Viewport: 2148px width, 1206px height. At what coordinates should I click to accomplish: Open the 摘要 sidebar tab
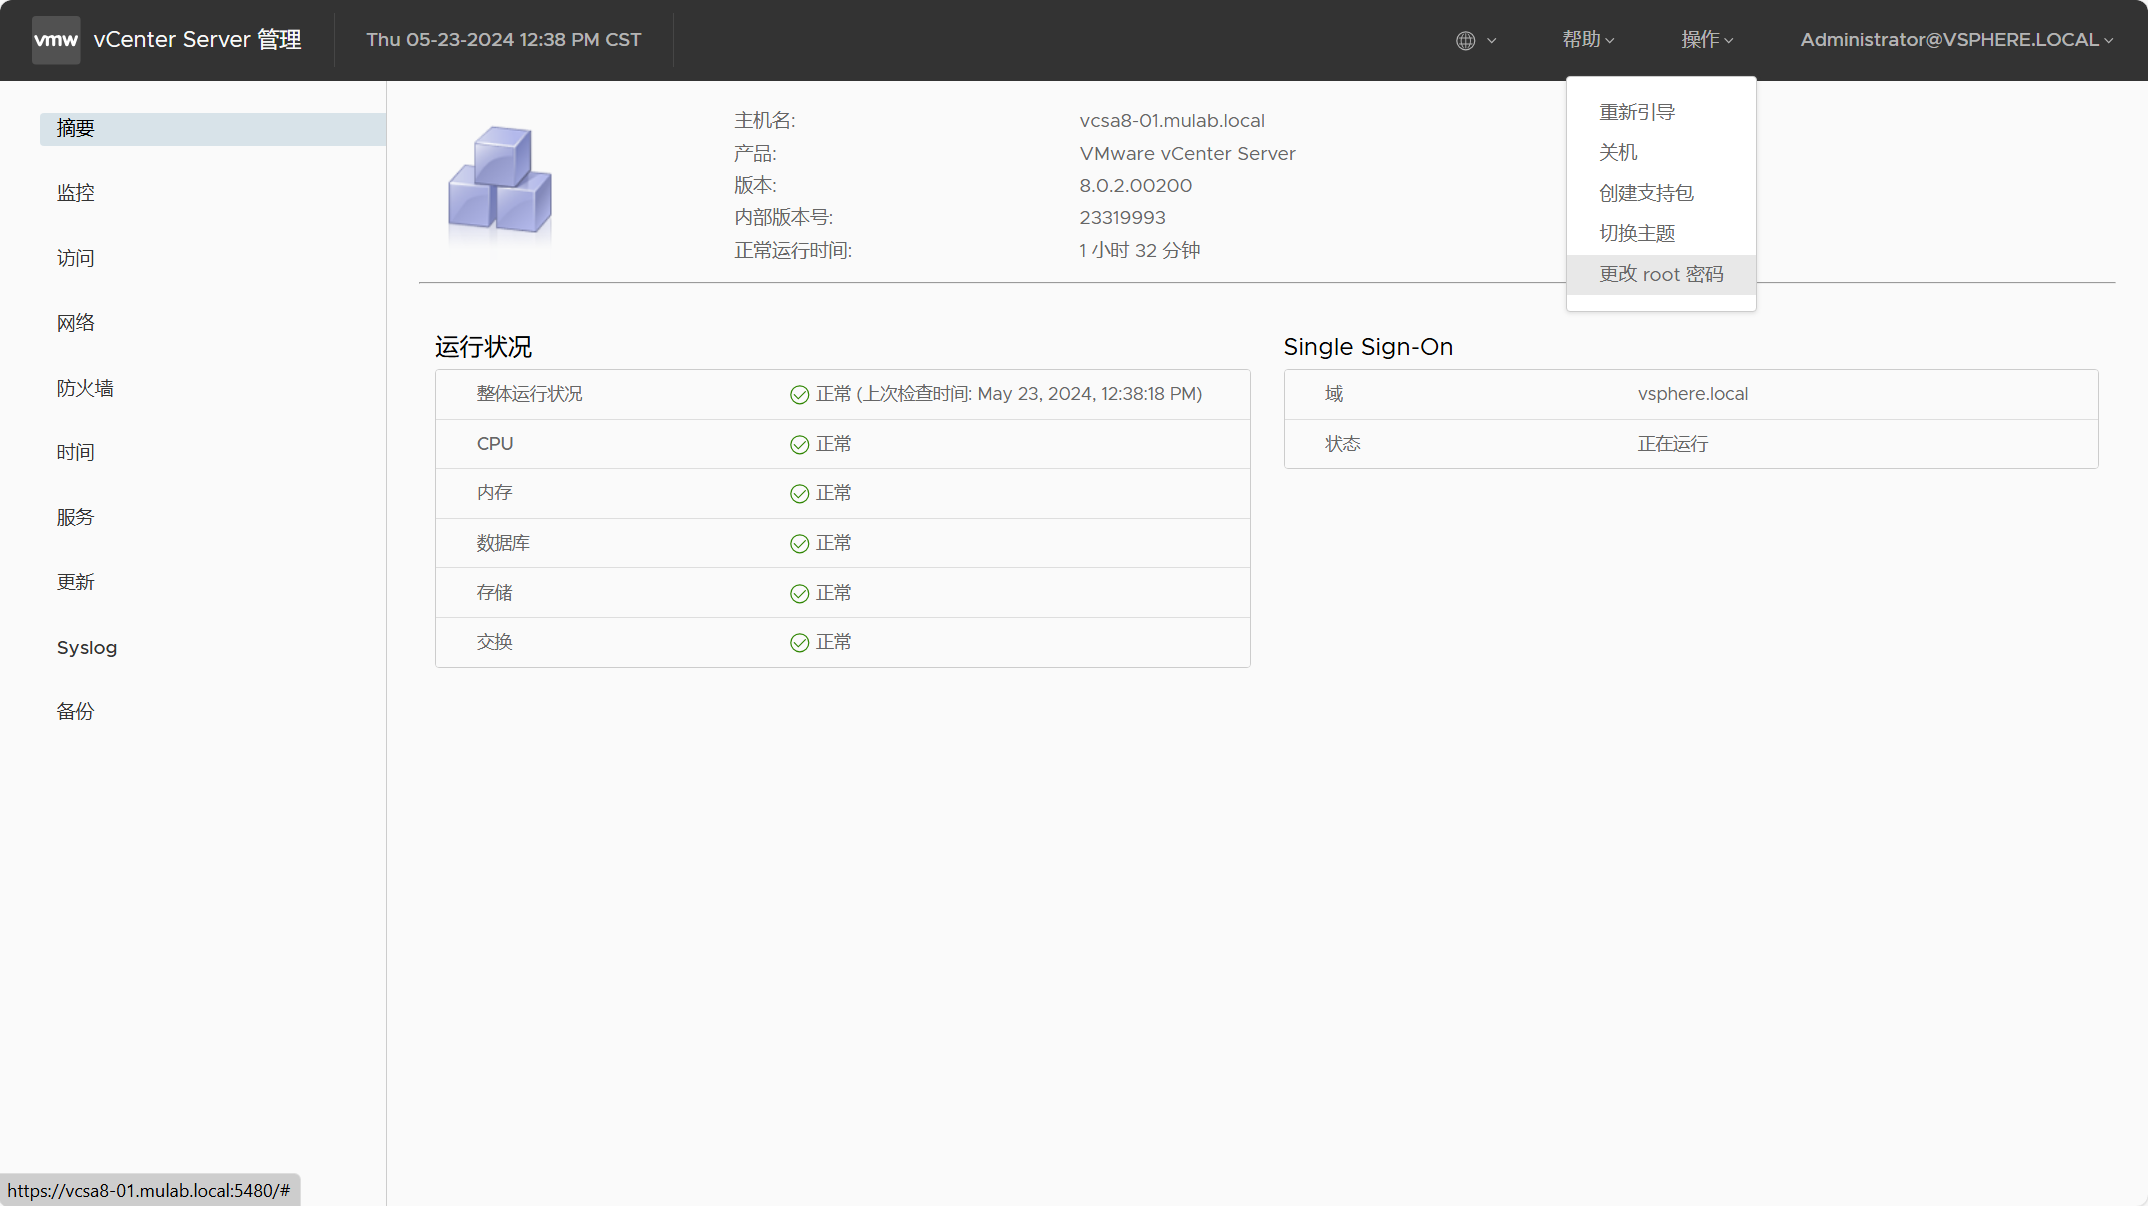213,129
